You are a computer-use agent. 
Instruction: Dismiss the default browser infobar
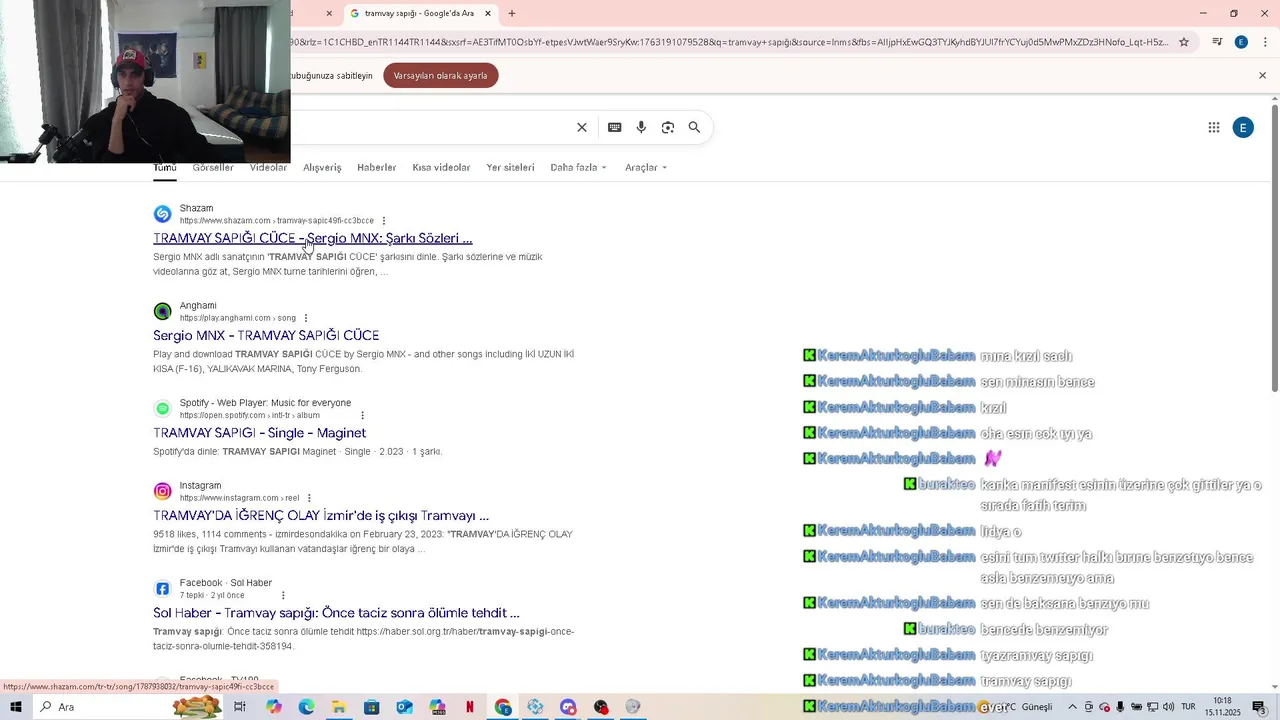point(1262,76)
